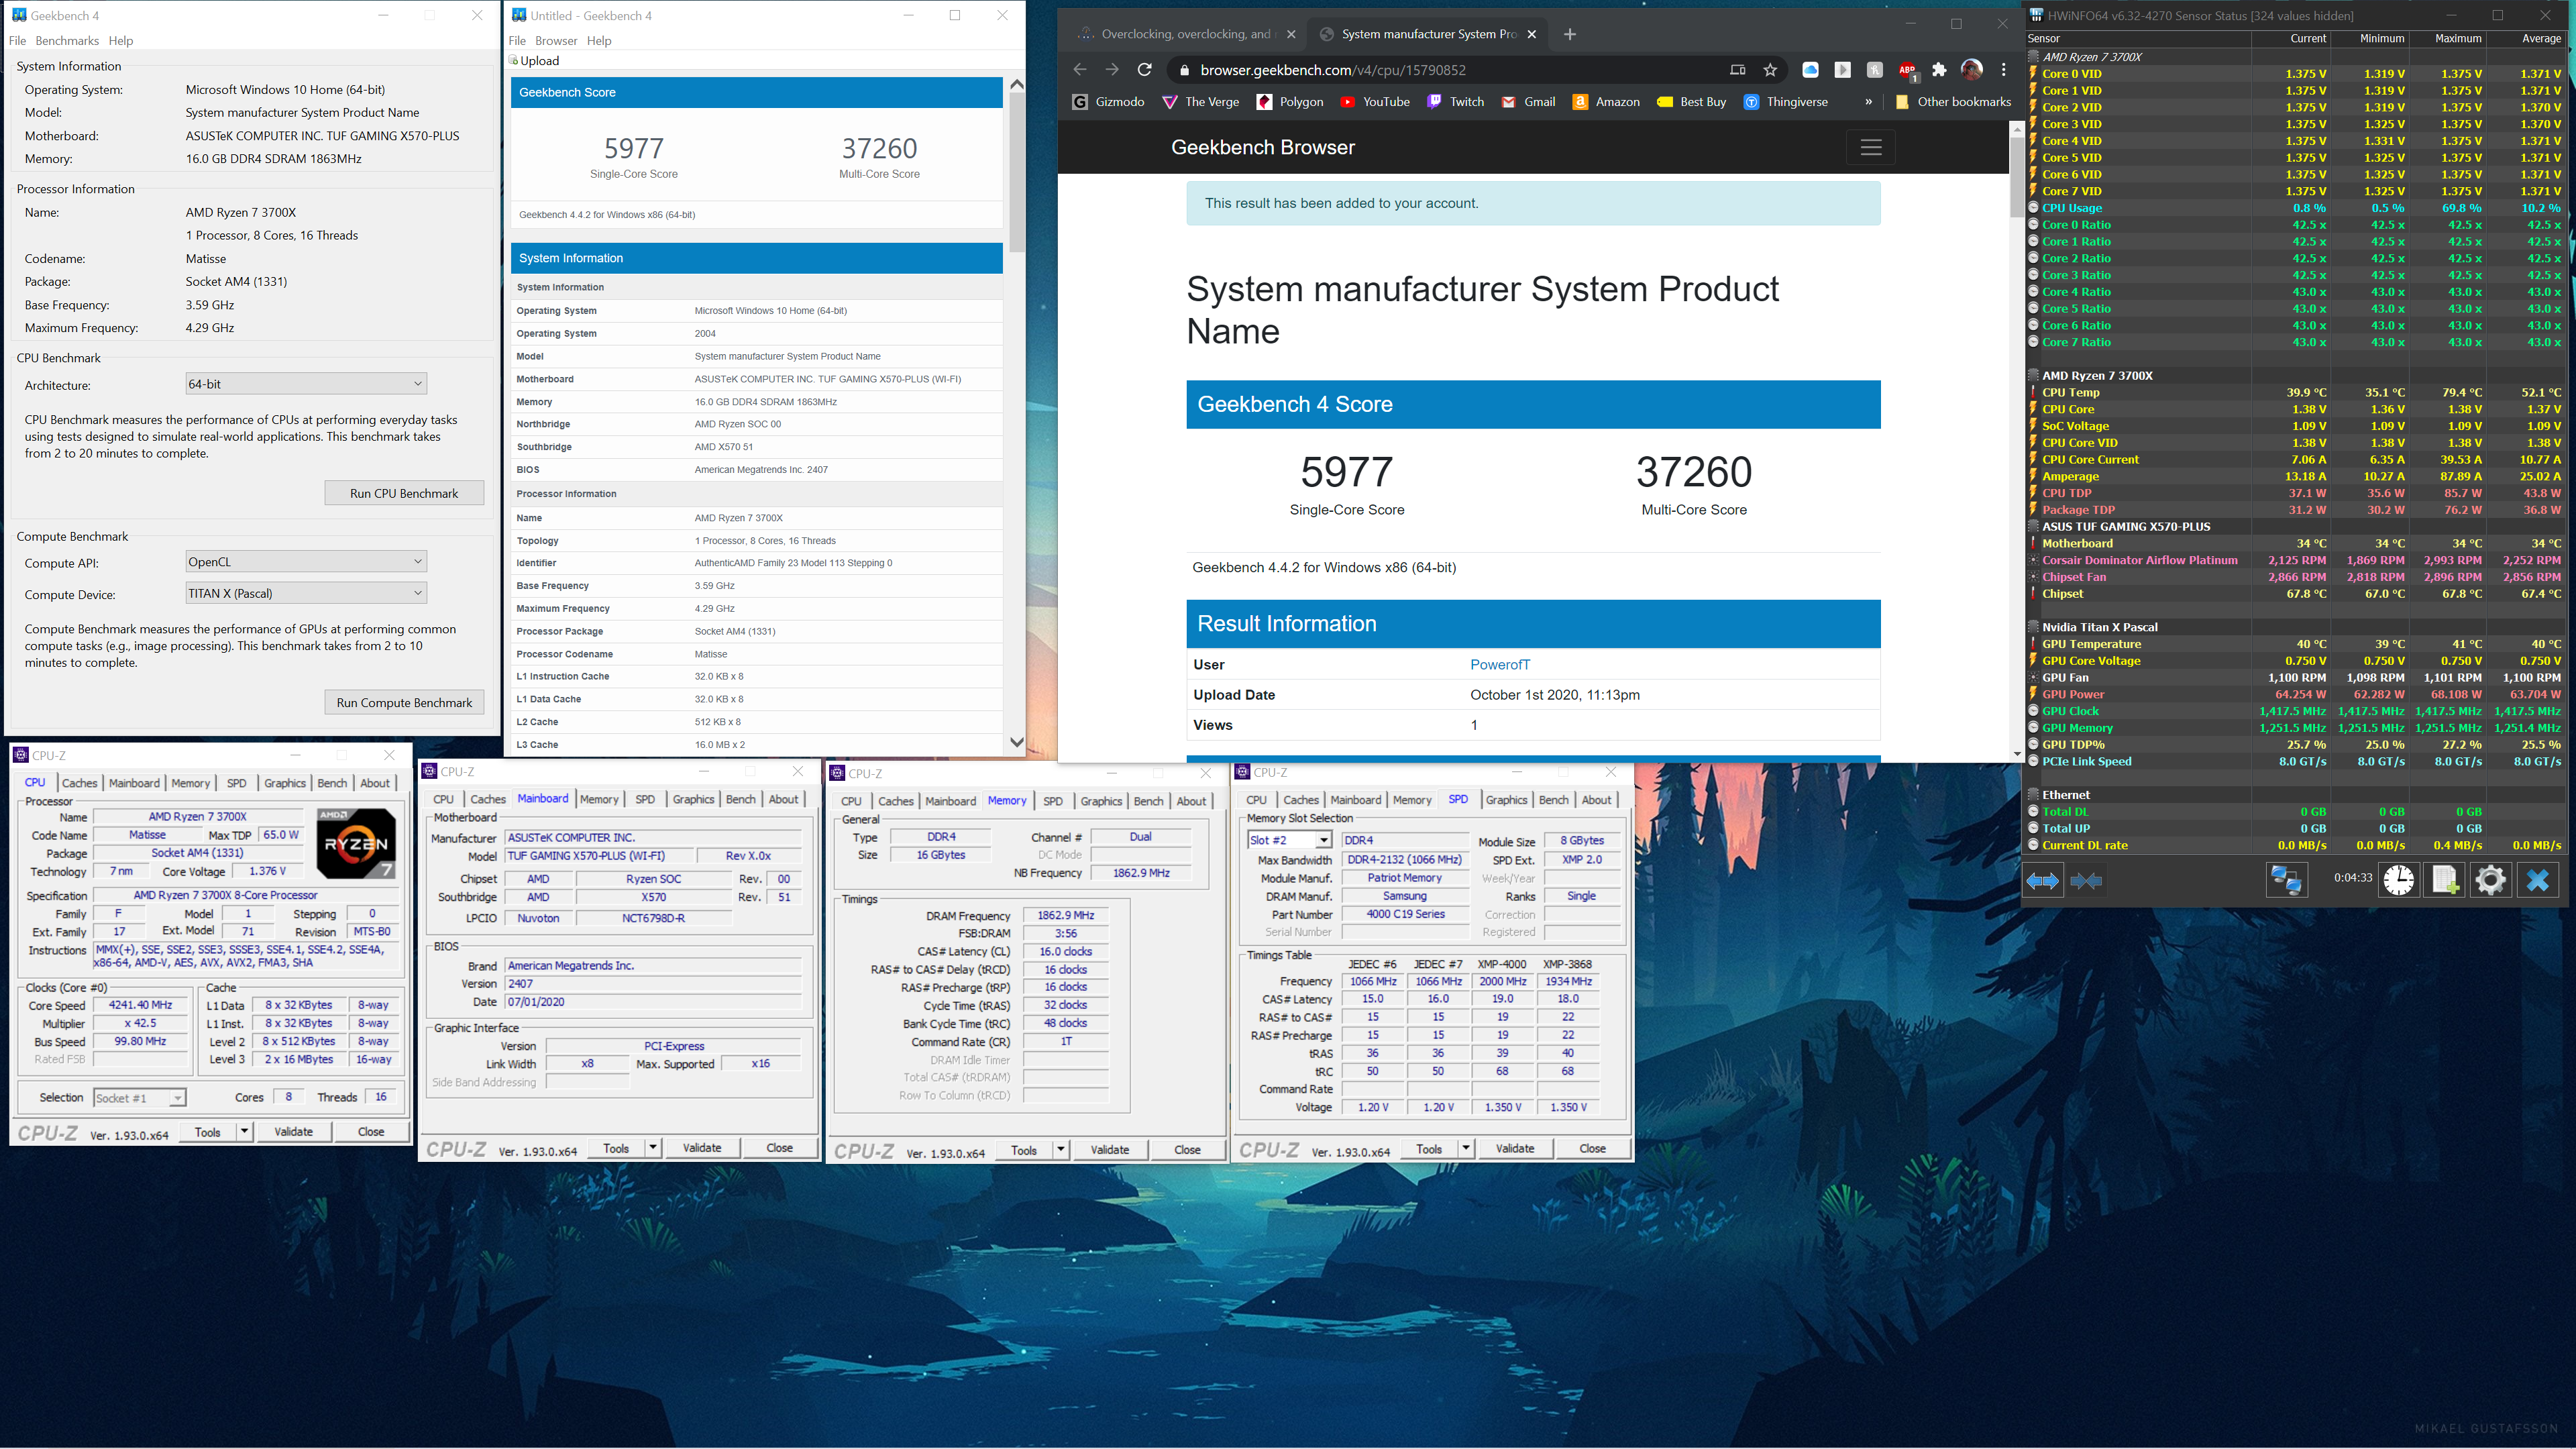
Task: Open the YouTube bookmark
Action: tap(1375, 102)
